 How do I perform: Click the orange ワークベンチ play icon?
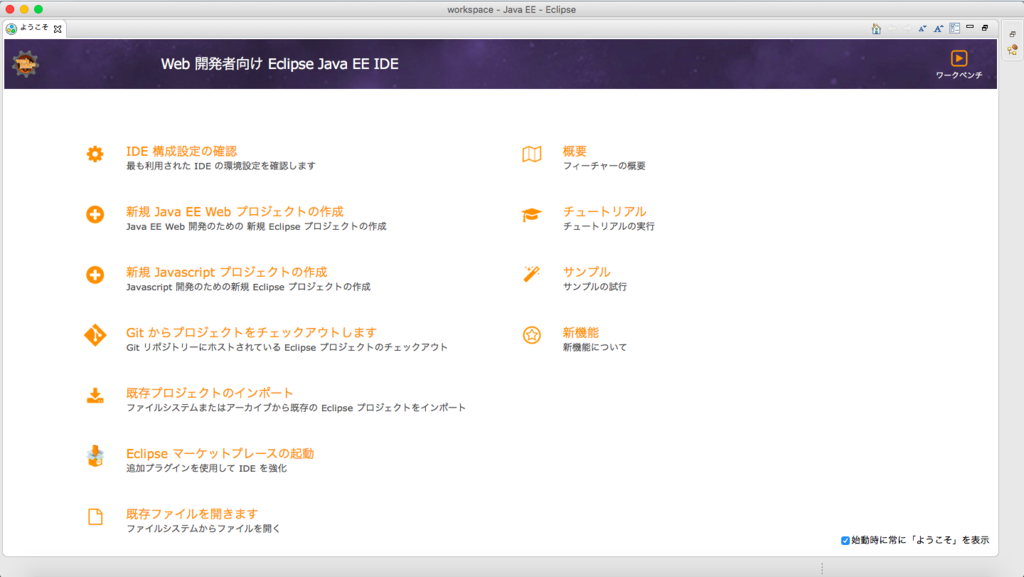[959, 58]
